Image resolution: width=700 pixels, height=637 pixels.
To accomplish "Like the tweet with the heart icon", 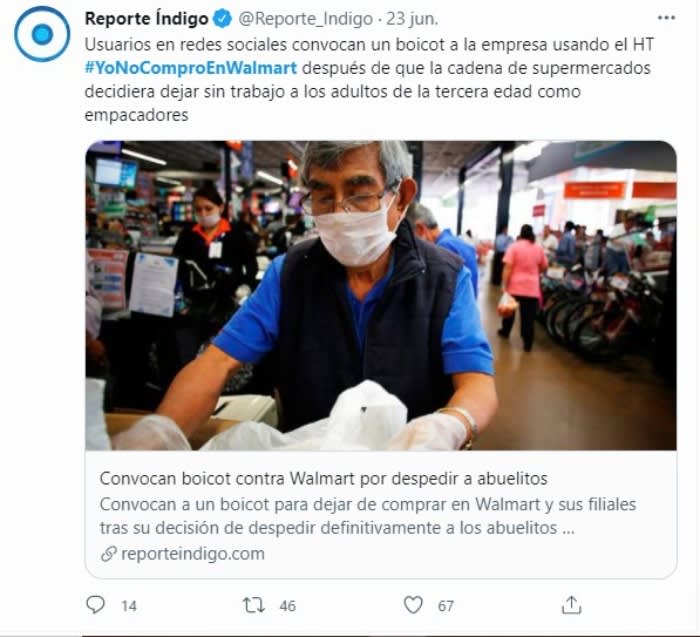I will (413, 605).
